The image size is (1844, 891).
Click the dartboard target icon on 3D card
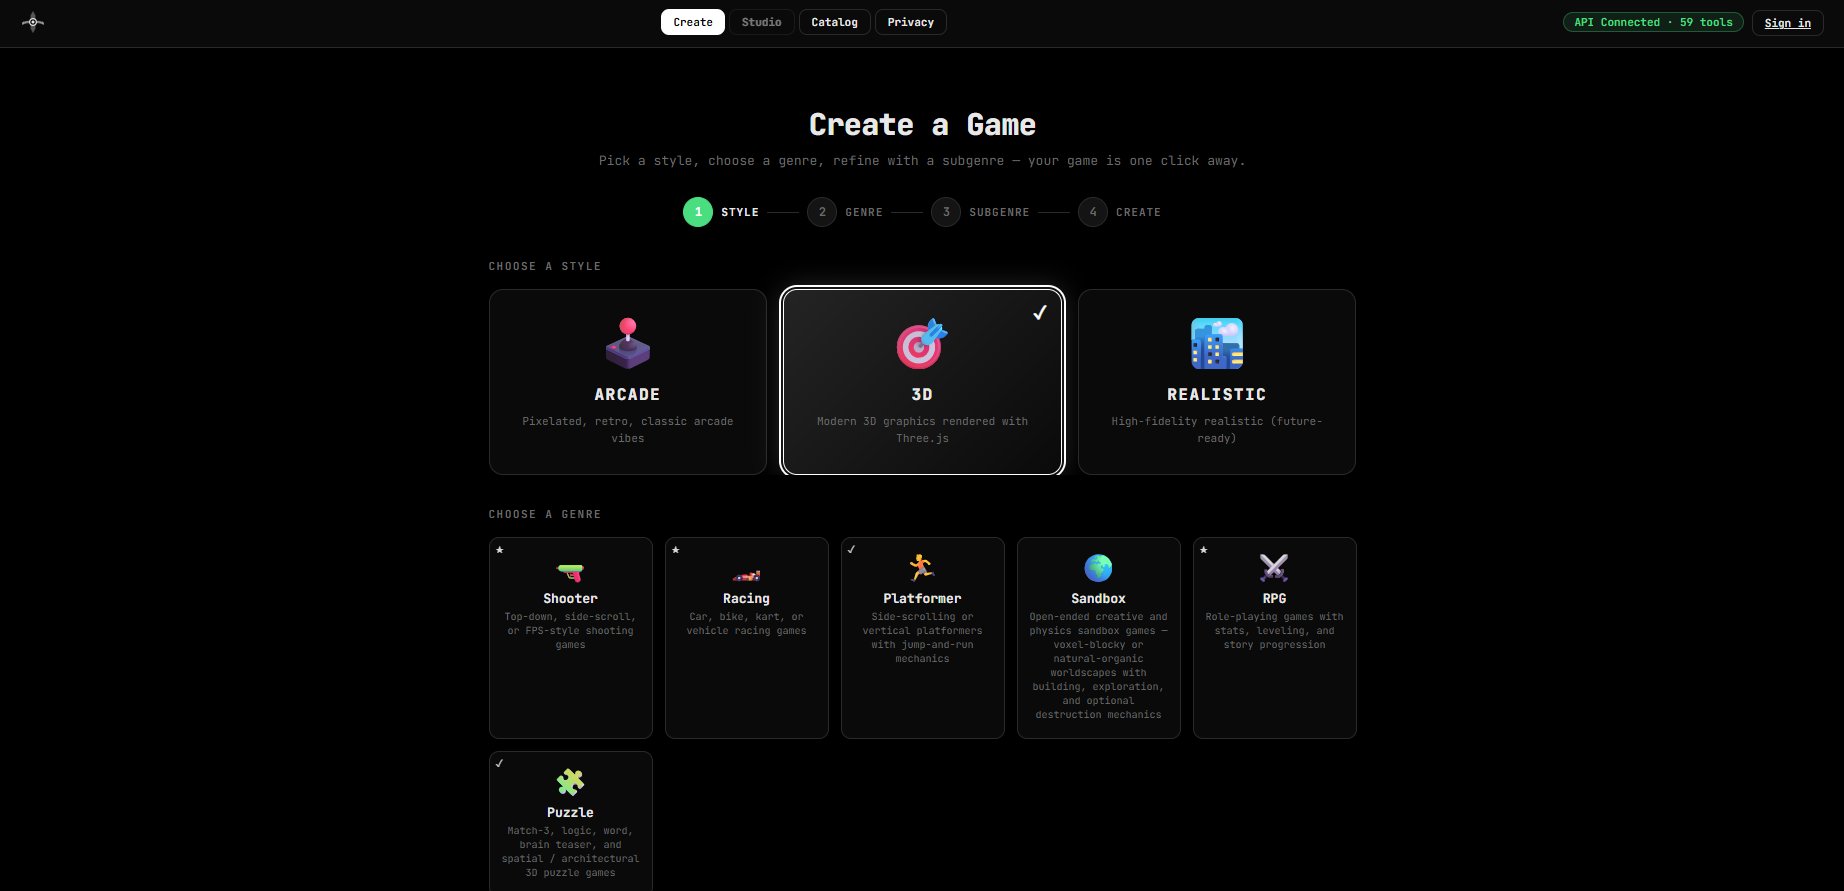tap(922, 343)
